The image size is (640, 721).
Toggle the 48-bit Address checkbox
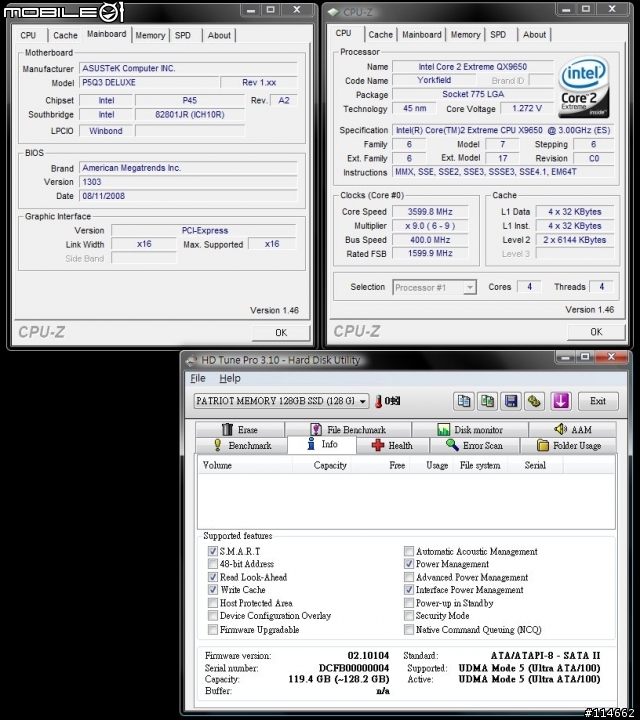pos(212,564)
